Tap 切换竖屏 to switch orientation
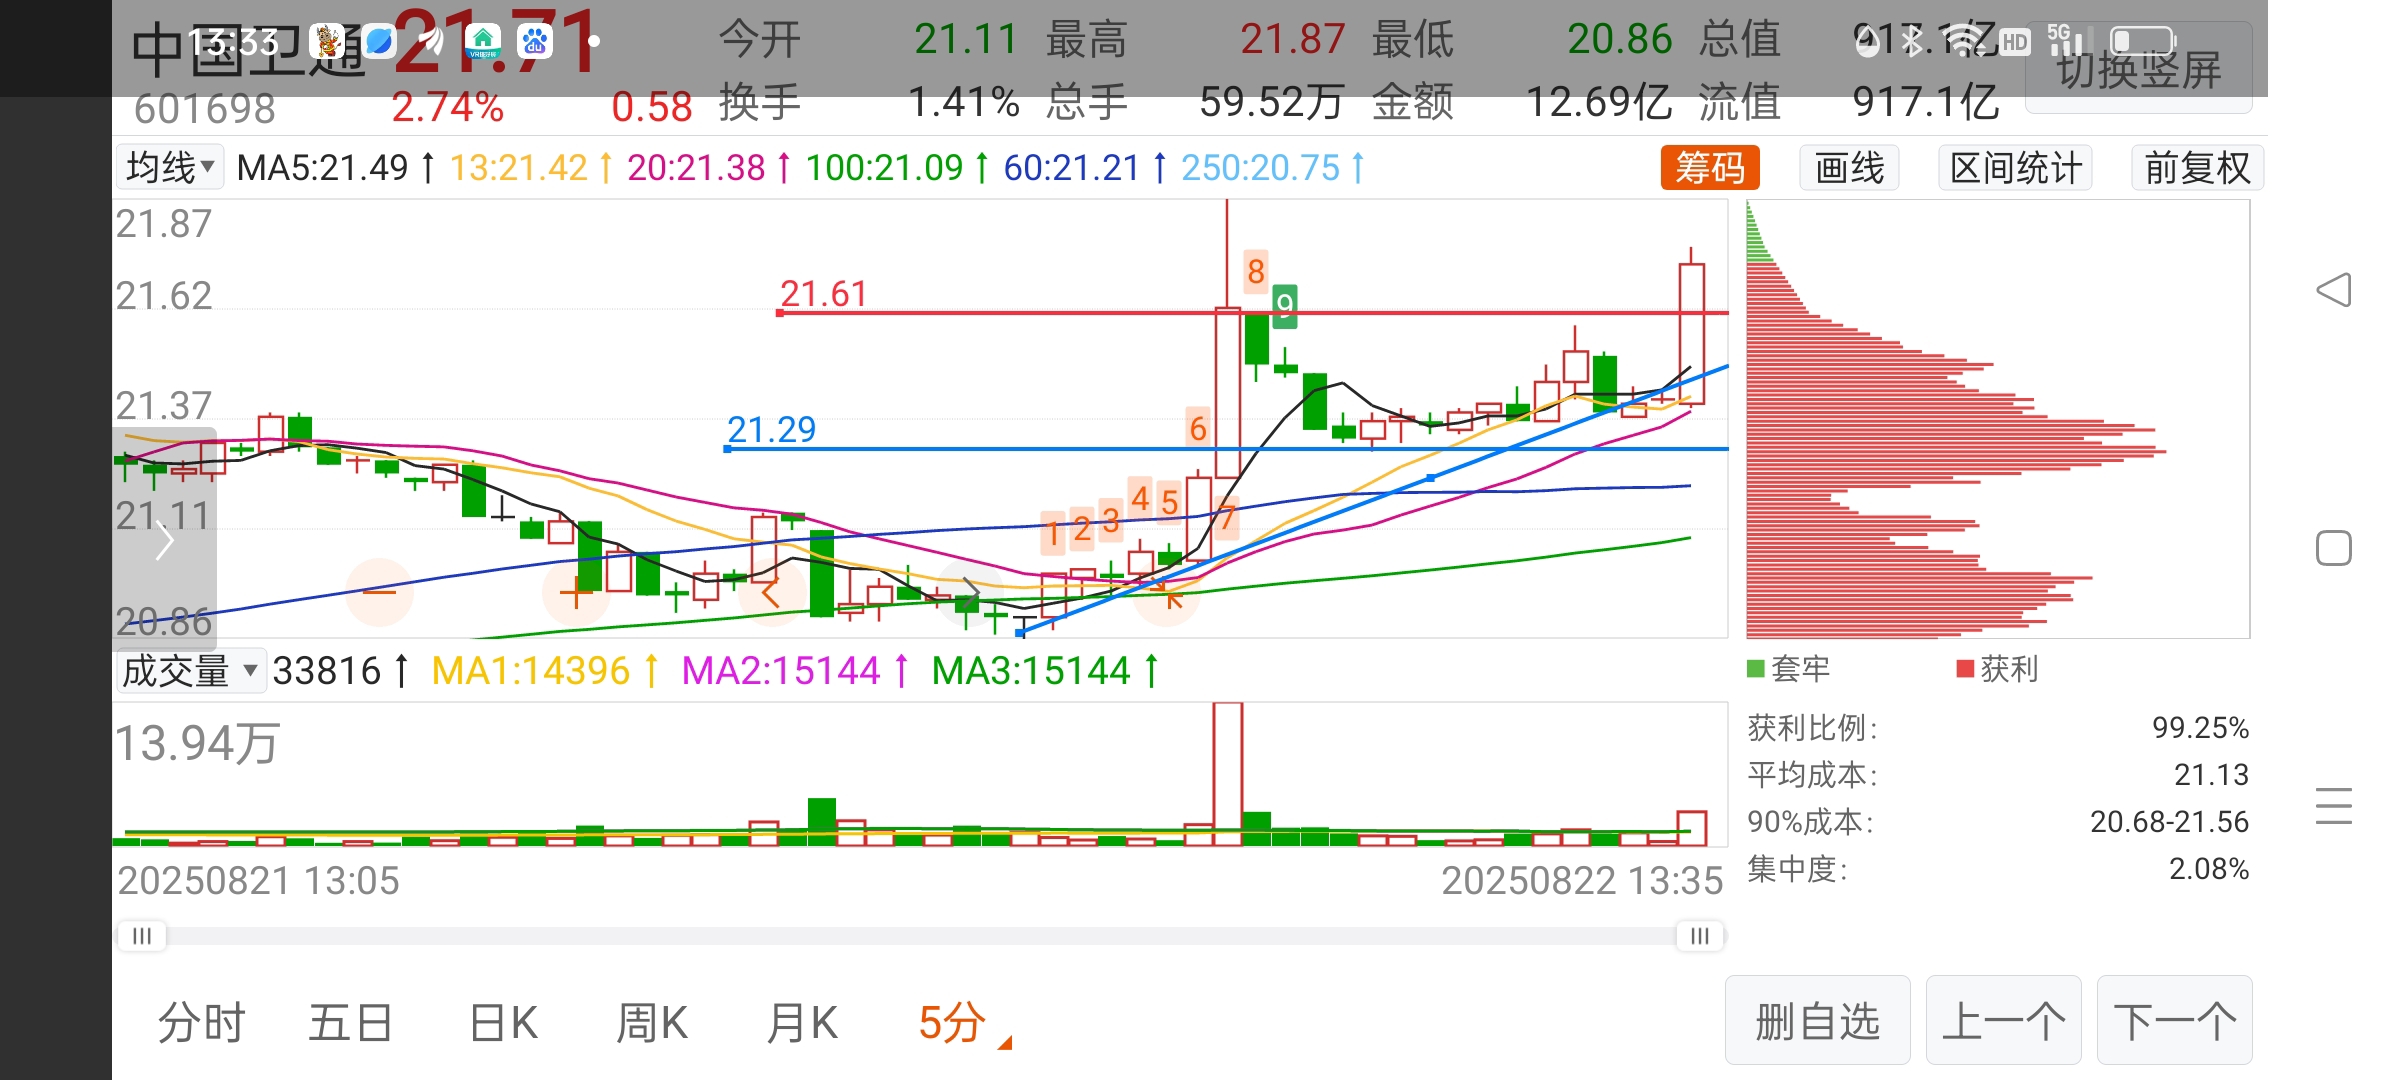Image resolution: width=2400 pixels, height=1080 pixels. 2138,70
